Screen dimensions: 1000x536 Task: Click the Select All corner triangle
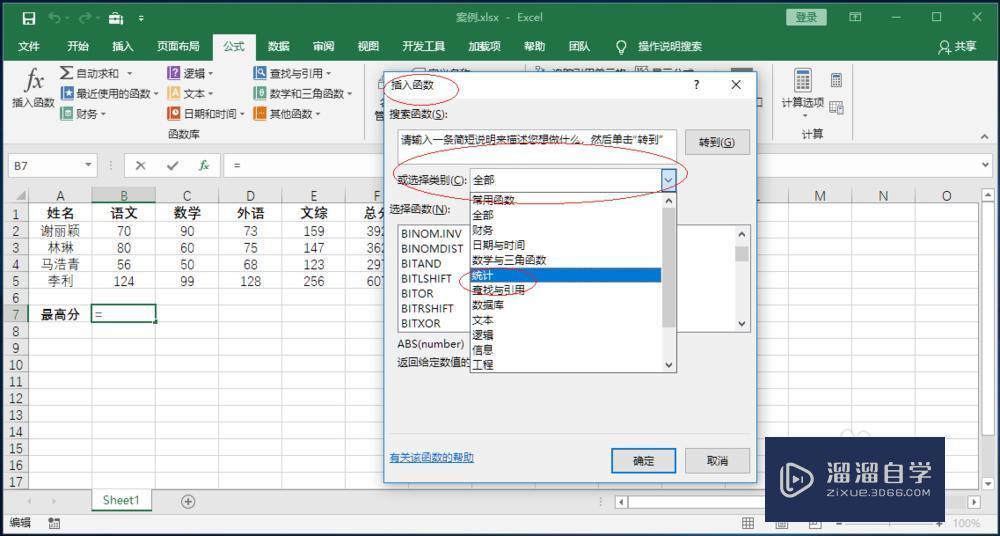click(x=20, y=196)
